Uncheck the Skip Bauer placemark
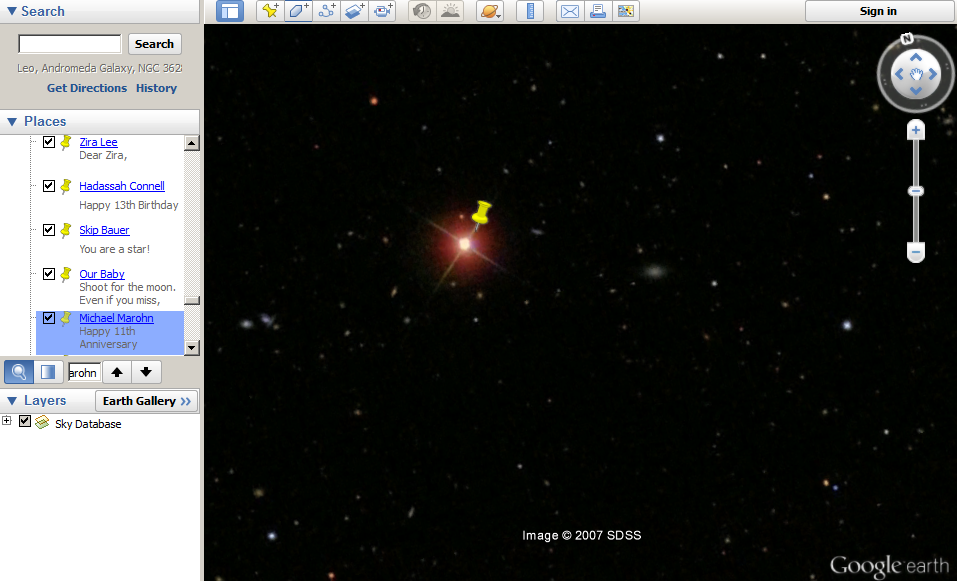 click(49, 230)
